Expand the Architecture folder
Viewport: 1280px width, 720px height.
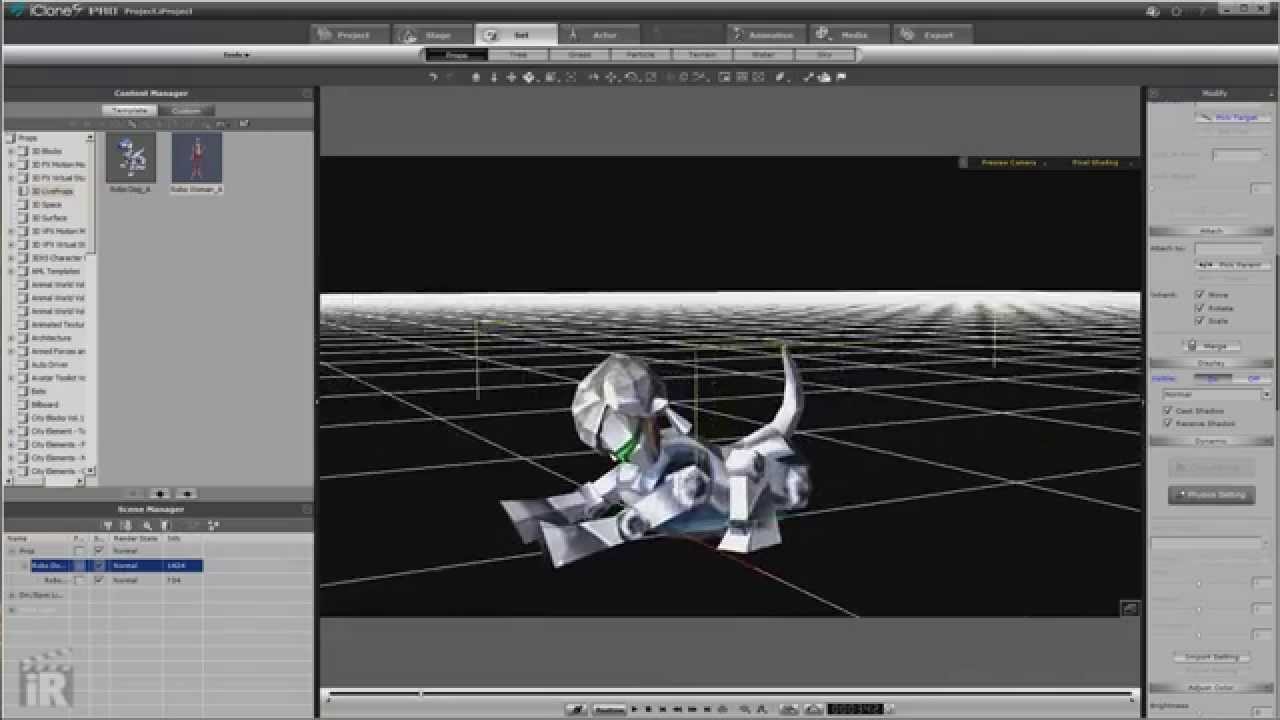11,338
